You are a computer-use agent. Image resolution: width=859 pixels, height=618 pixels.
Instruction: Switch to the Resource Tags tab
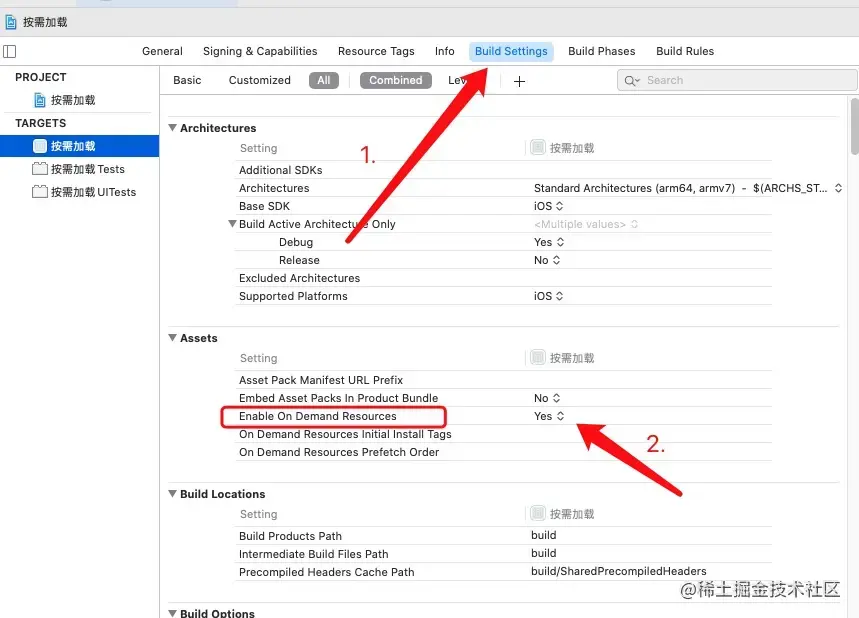376,51
